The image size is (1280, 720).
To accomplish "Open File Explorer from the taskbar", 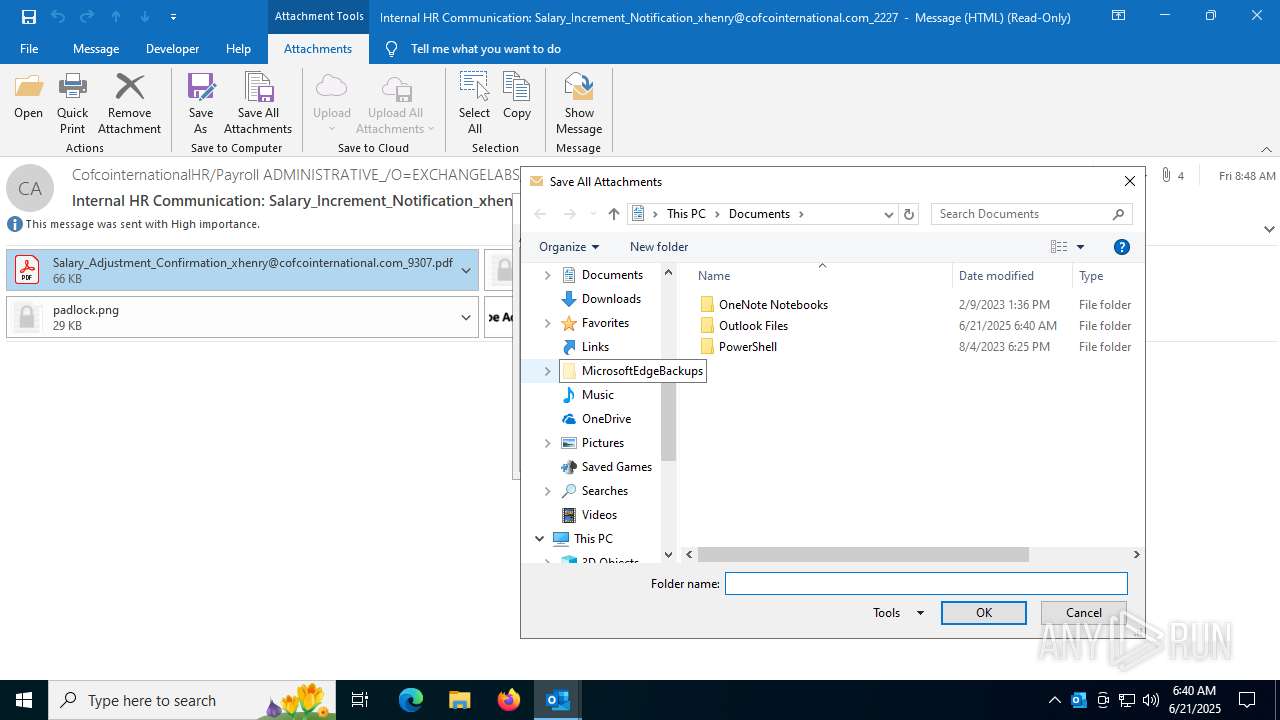I will [459, 700].
